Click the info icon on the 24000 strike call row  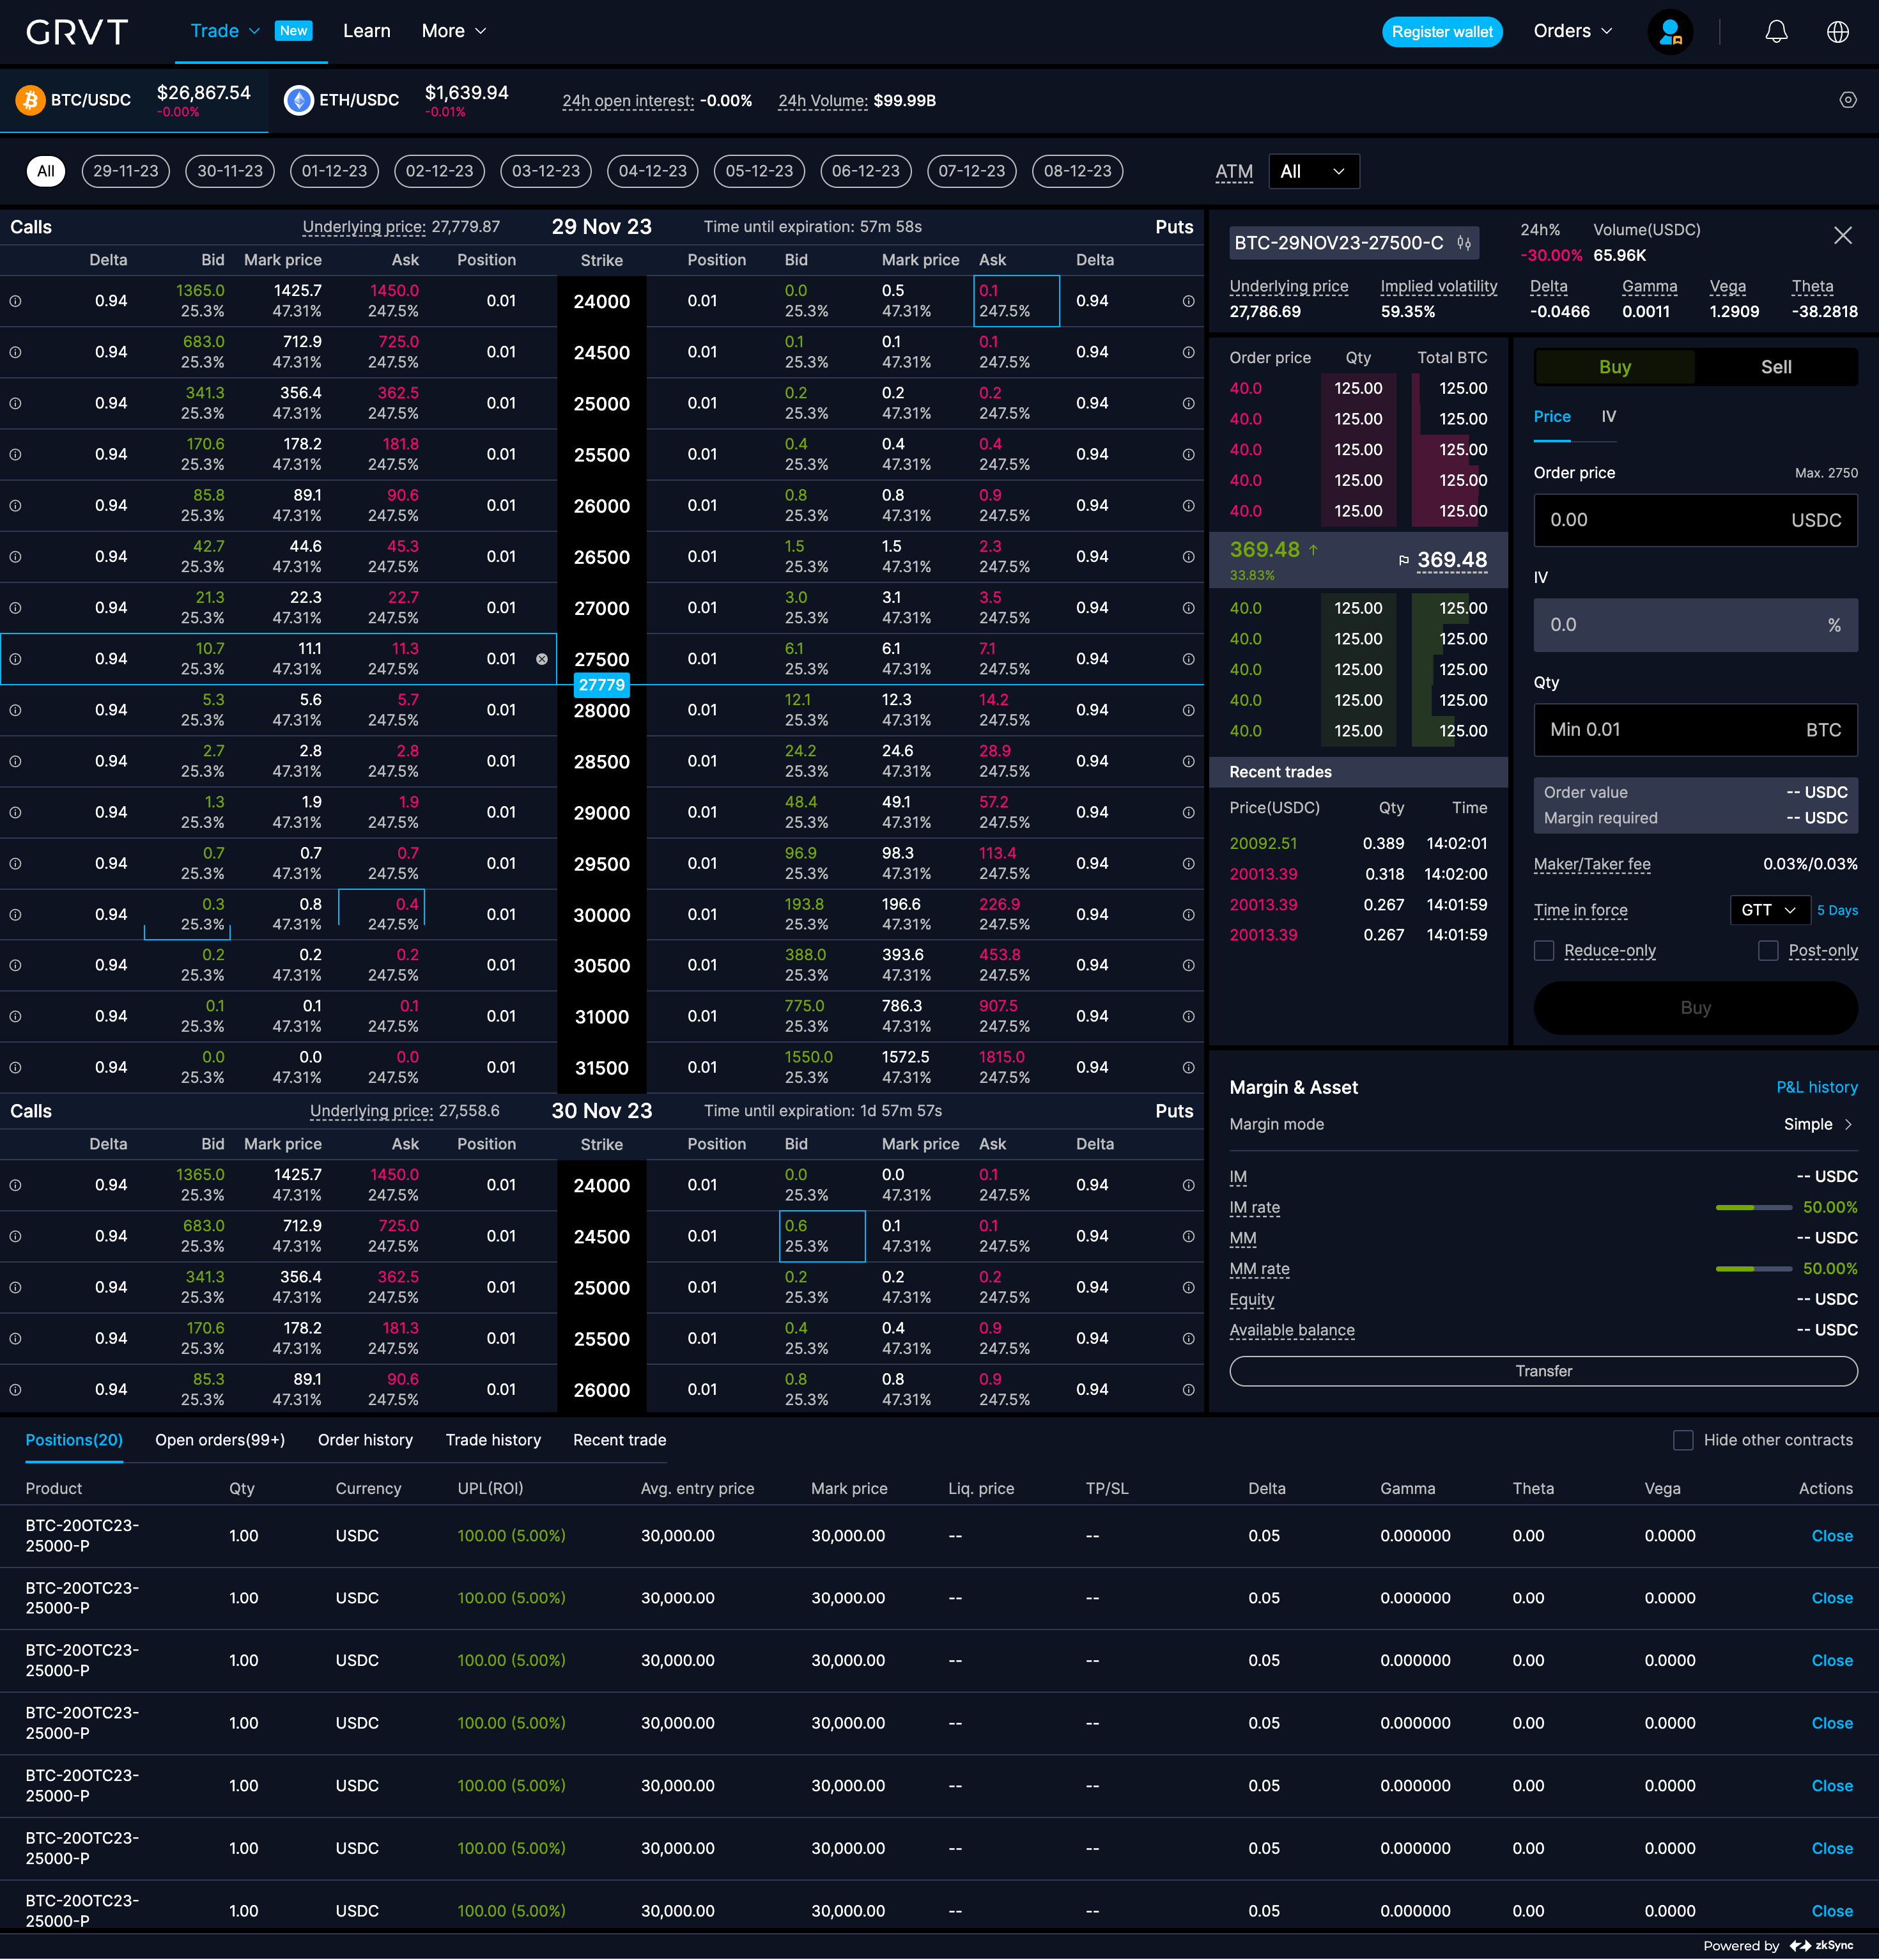[16, 300]
